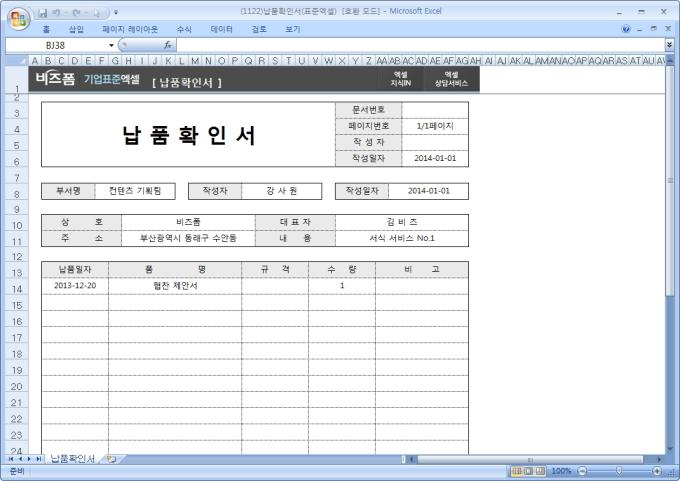Select the 협찬 제안서 cell
This screenshot has width=680, height=481.
[175, 286]
